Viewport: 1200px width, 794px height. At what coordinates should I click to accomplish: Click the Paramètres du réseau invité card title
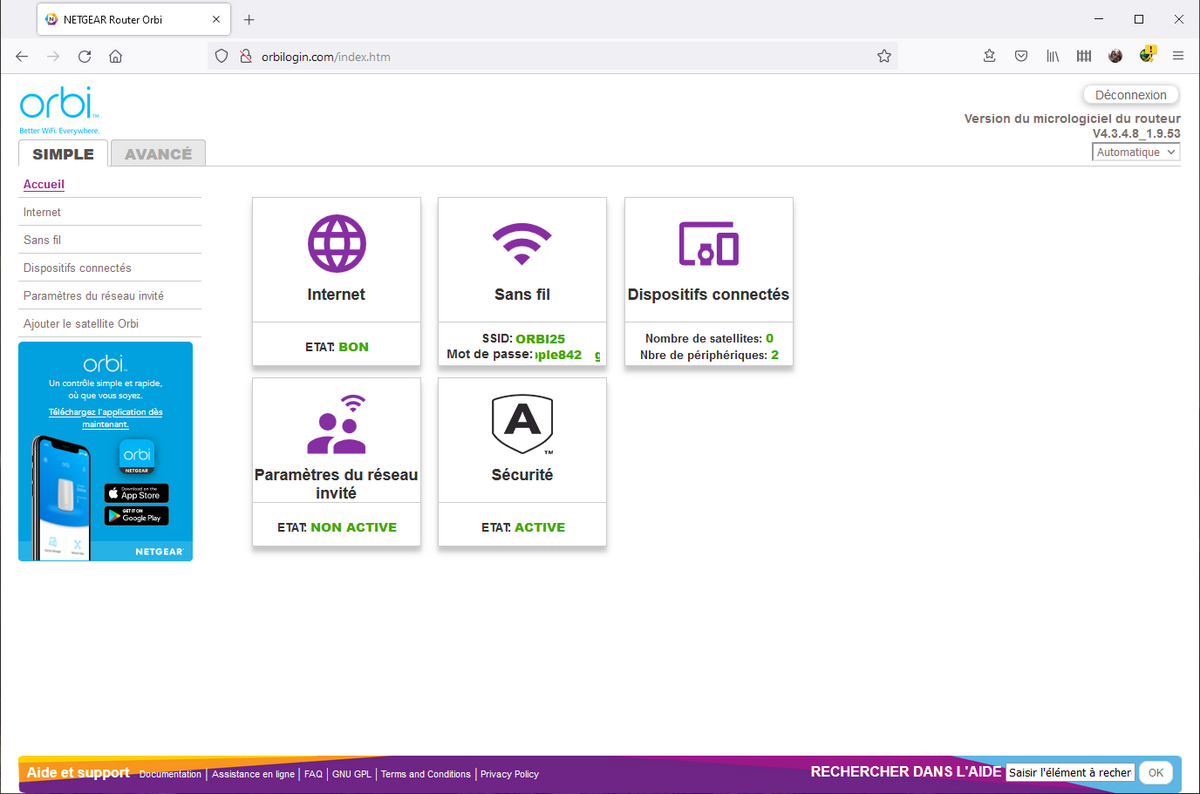tap(336, 484)
